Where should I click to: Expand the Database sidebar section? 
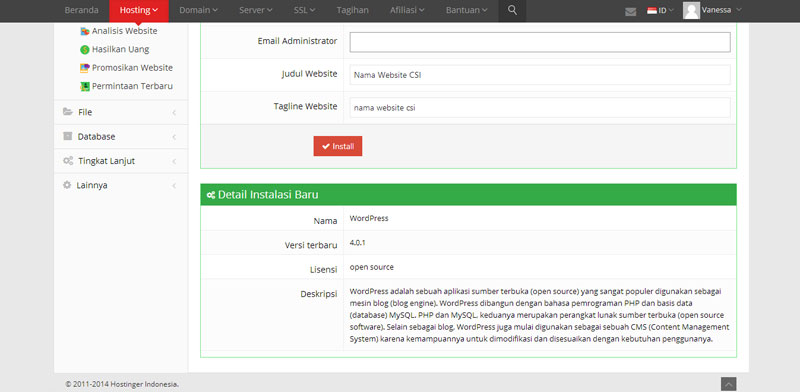(121, 136)
